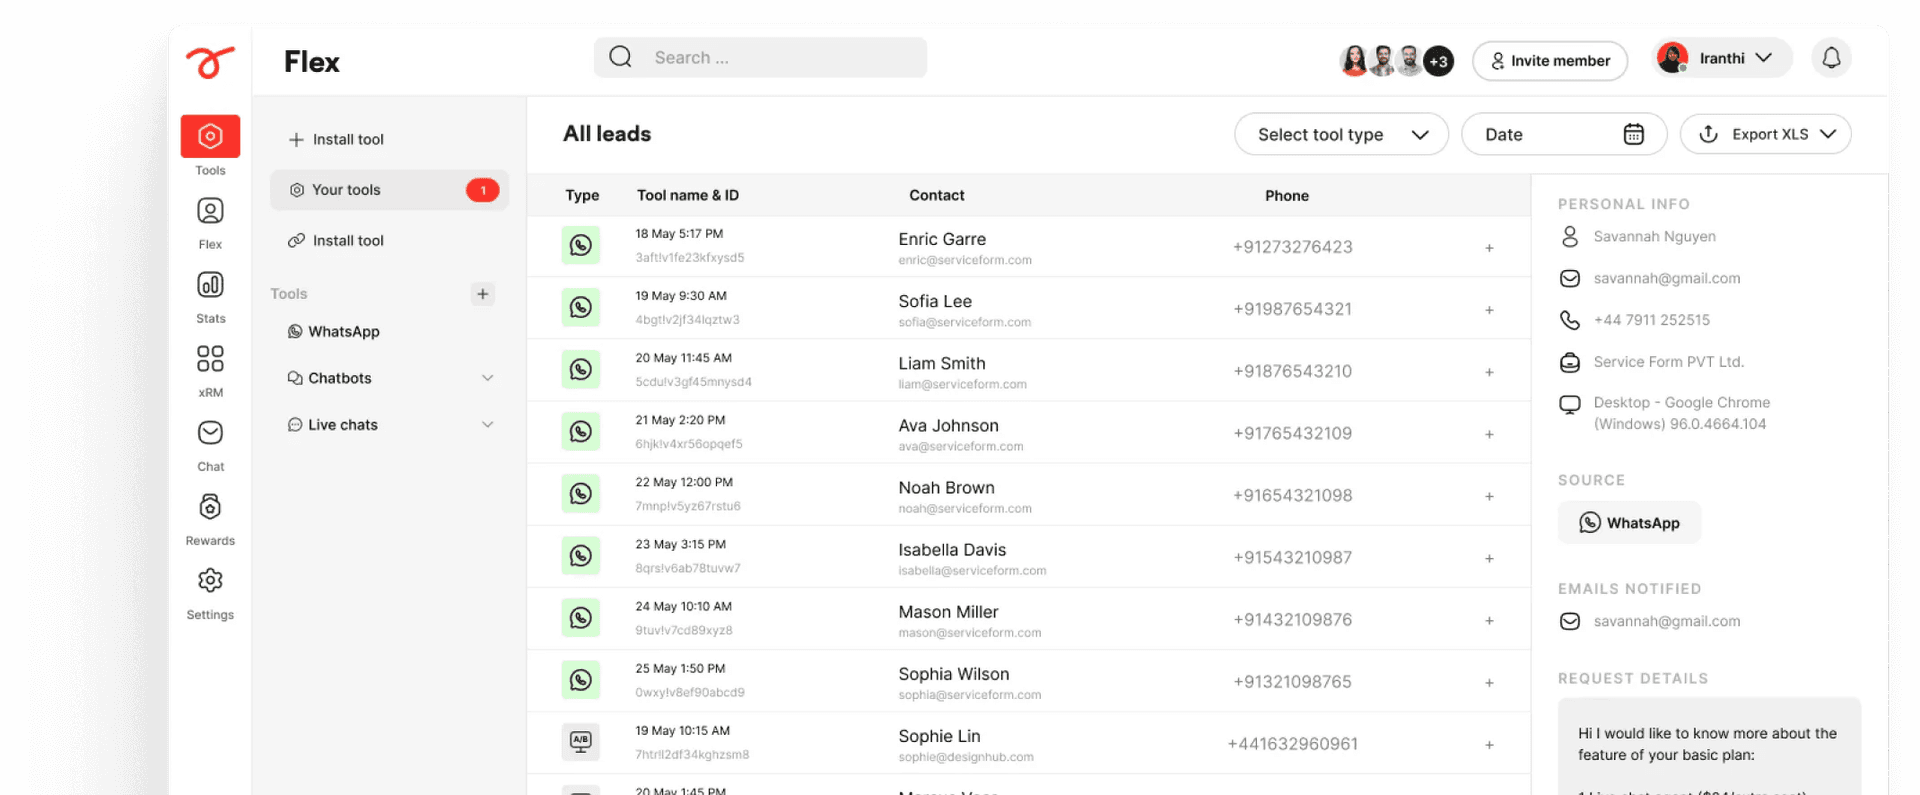Click the WhatsApp icon on Mason Miller row
This screenshot has height=795, width=1920.
(x=580, y=617)
